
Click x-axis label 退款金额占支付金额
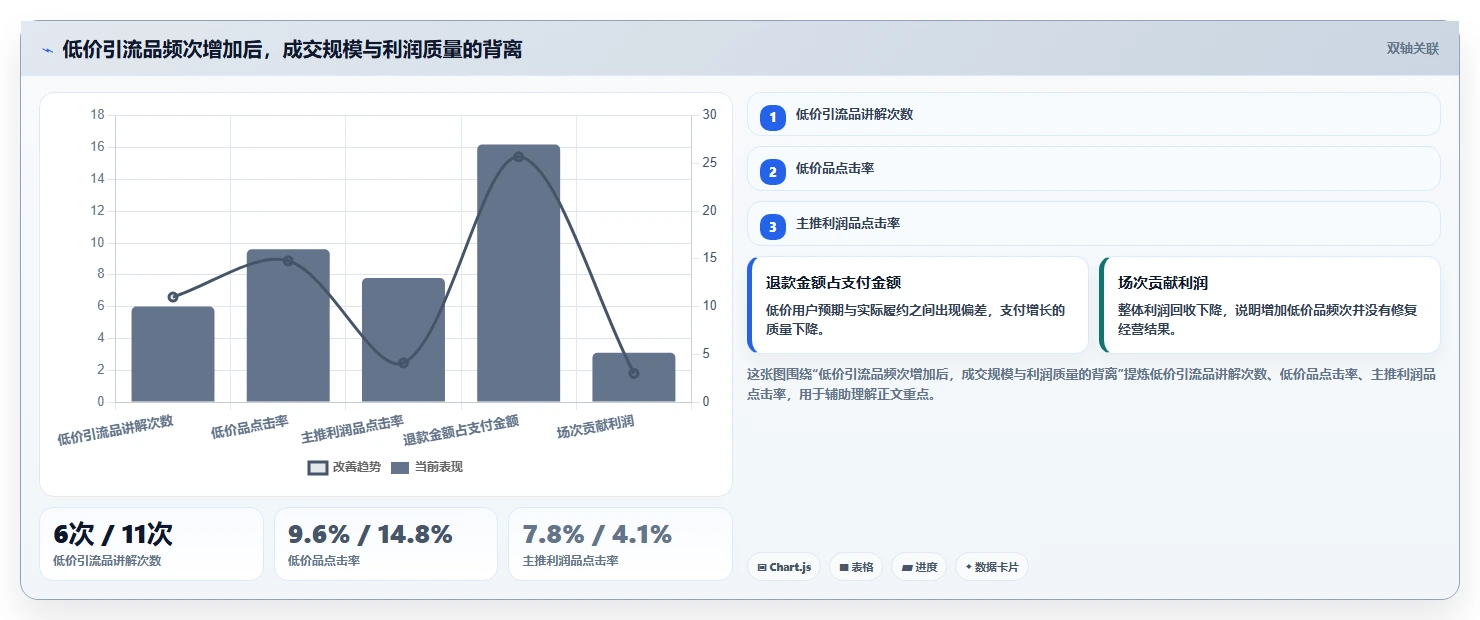coord(461,430)
